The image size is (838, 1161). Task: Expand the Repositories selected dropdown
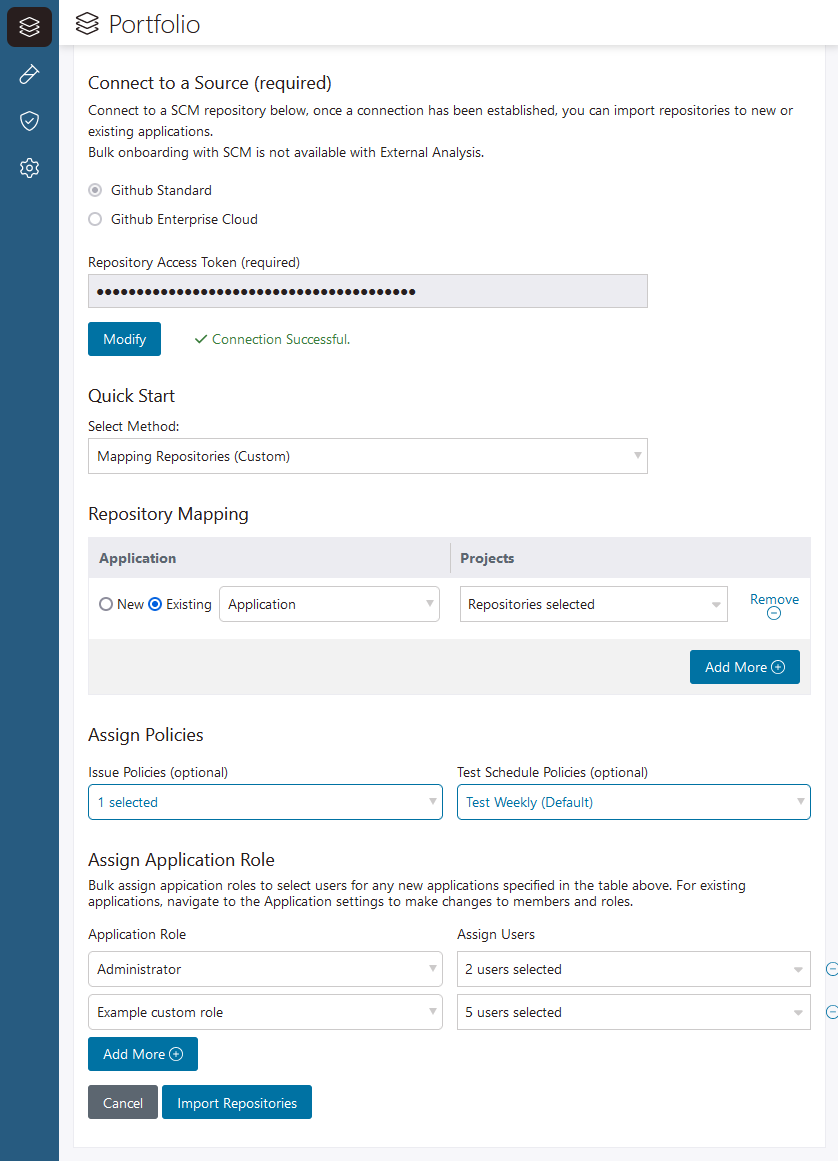[x=594, y=604]
